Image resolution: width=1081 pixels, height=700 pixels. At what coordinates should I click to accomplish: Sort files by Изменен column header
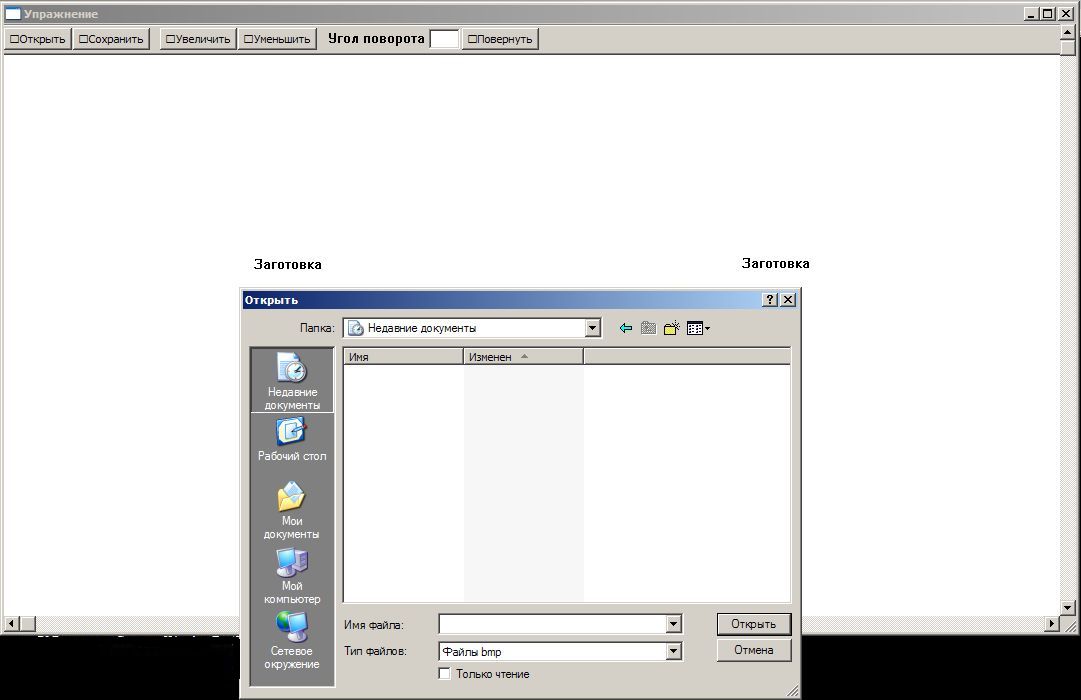(x=522, y=357)
